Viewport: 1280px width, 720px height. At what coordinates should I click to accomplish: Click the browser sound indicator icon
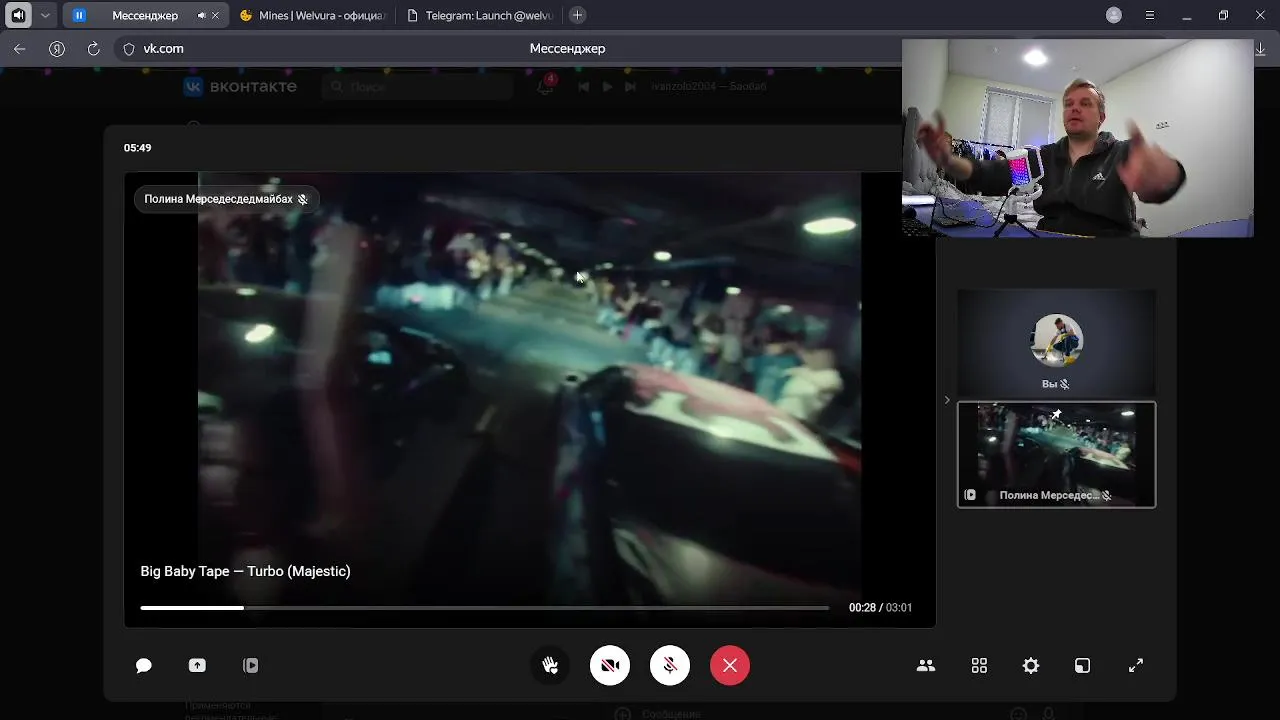18,16
